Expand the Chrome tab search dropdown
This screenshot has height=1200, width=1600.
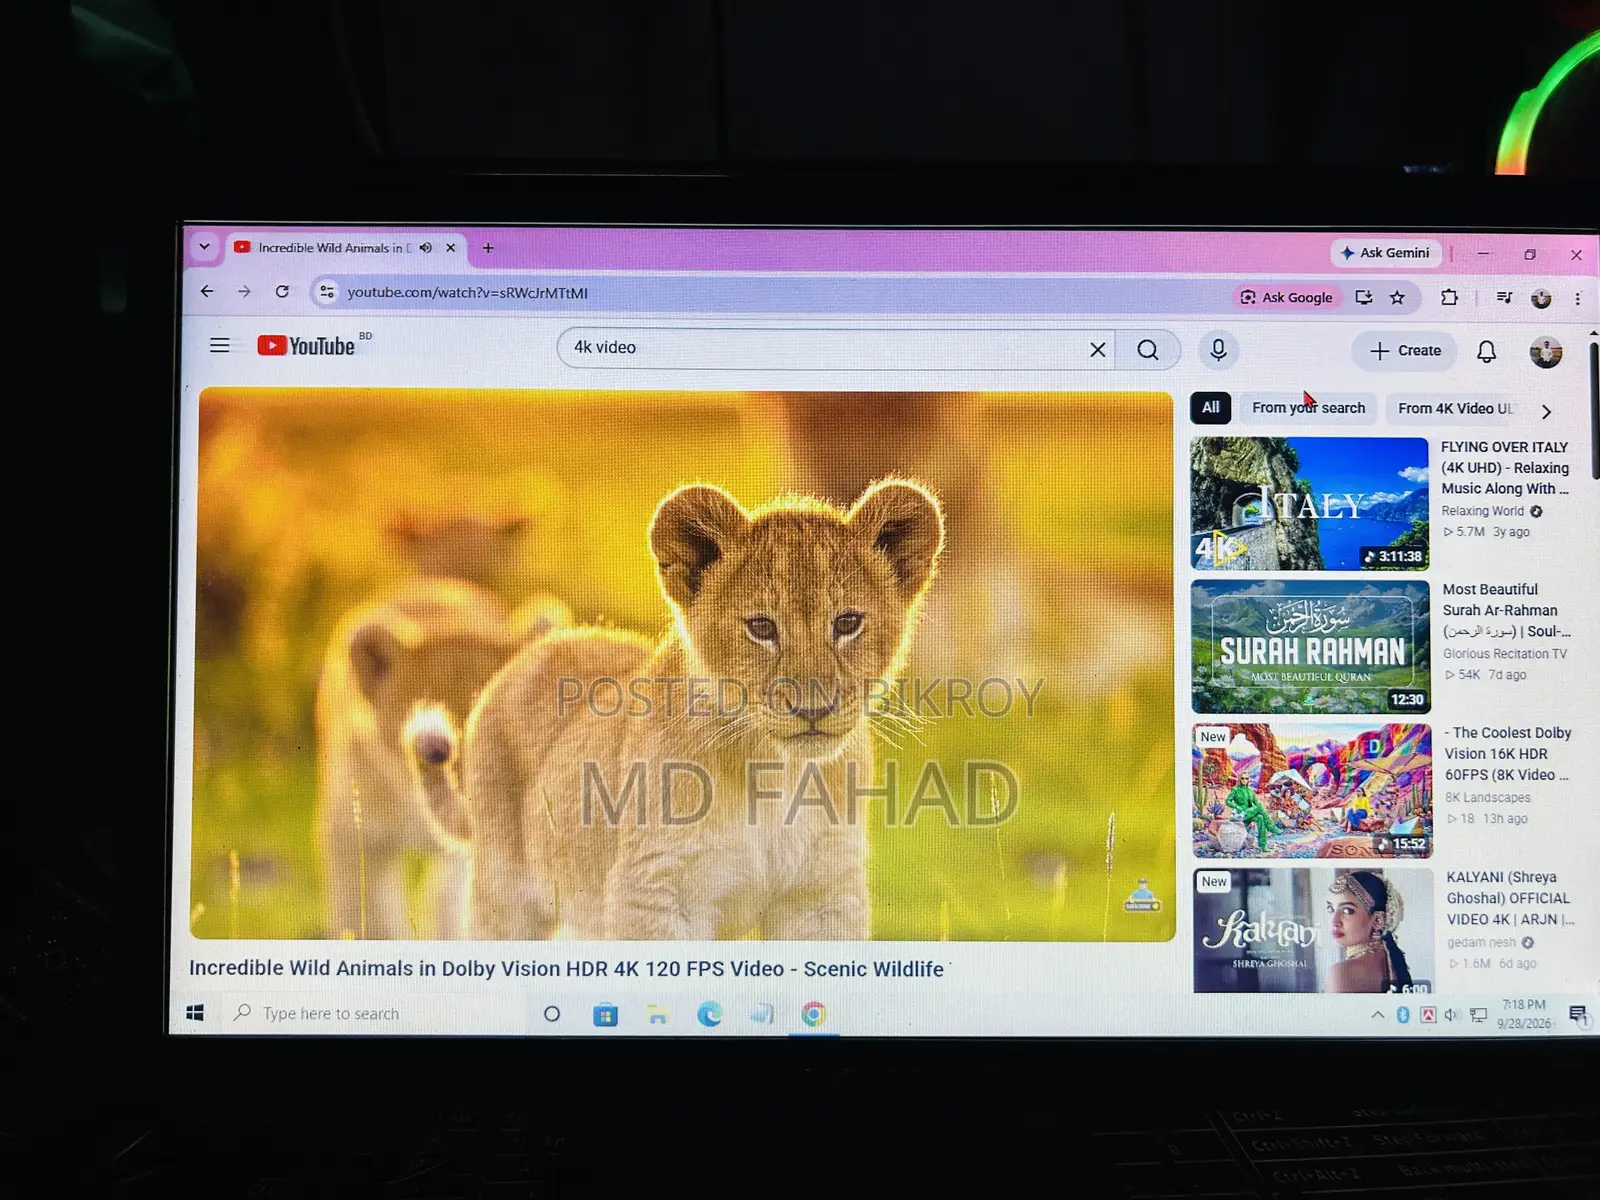(x=205, y=246)
